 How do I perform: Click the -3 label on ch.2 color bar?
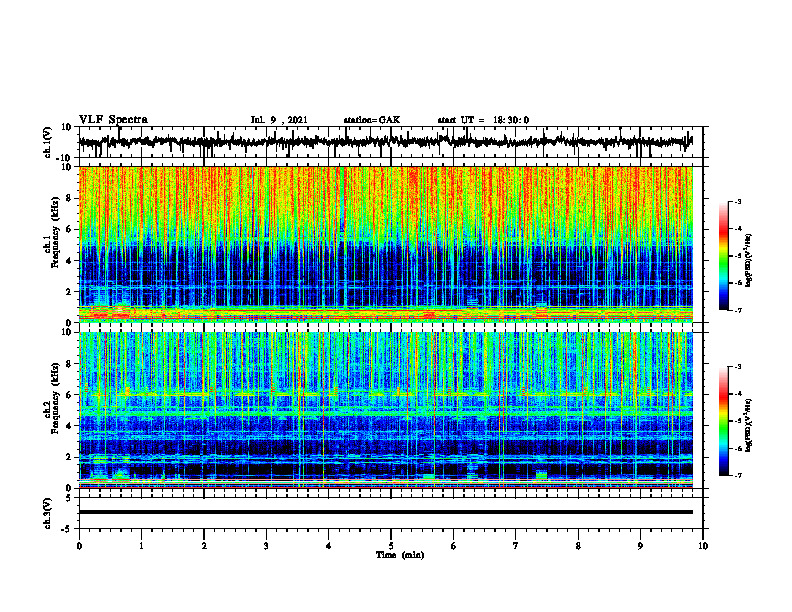[737, 367]
